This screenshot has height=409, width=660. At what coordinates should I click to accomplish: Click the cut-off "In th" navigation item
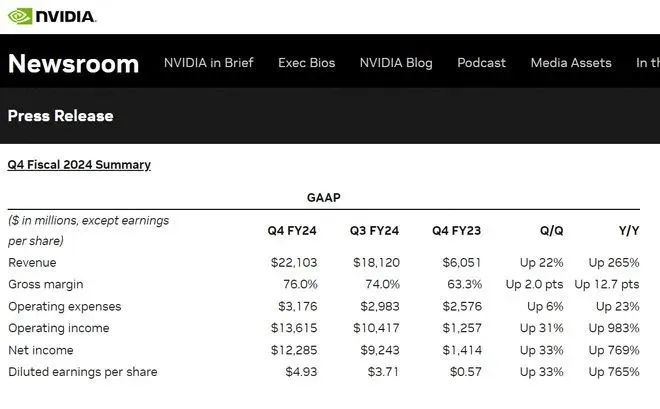pyautogui.click(x=647, y=63)
